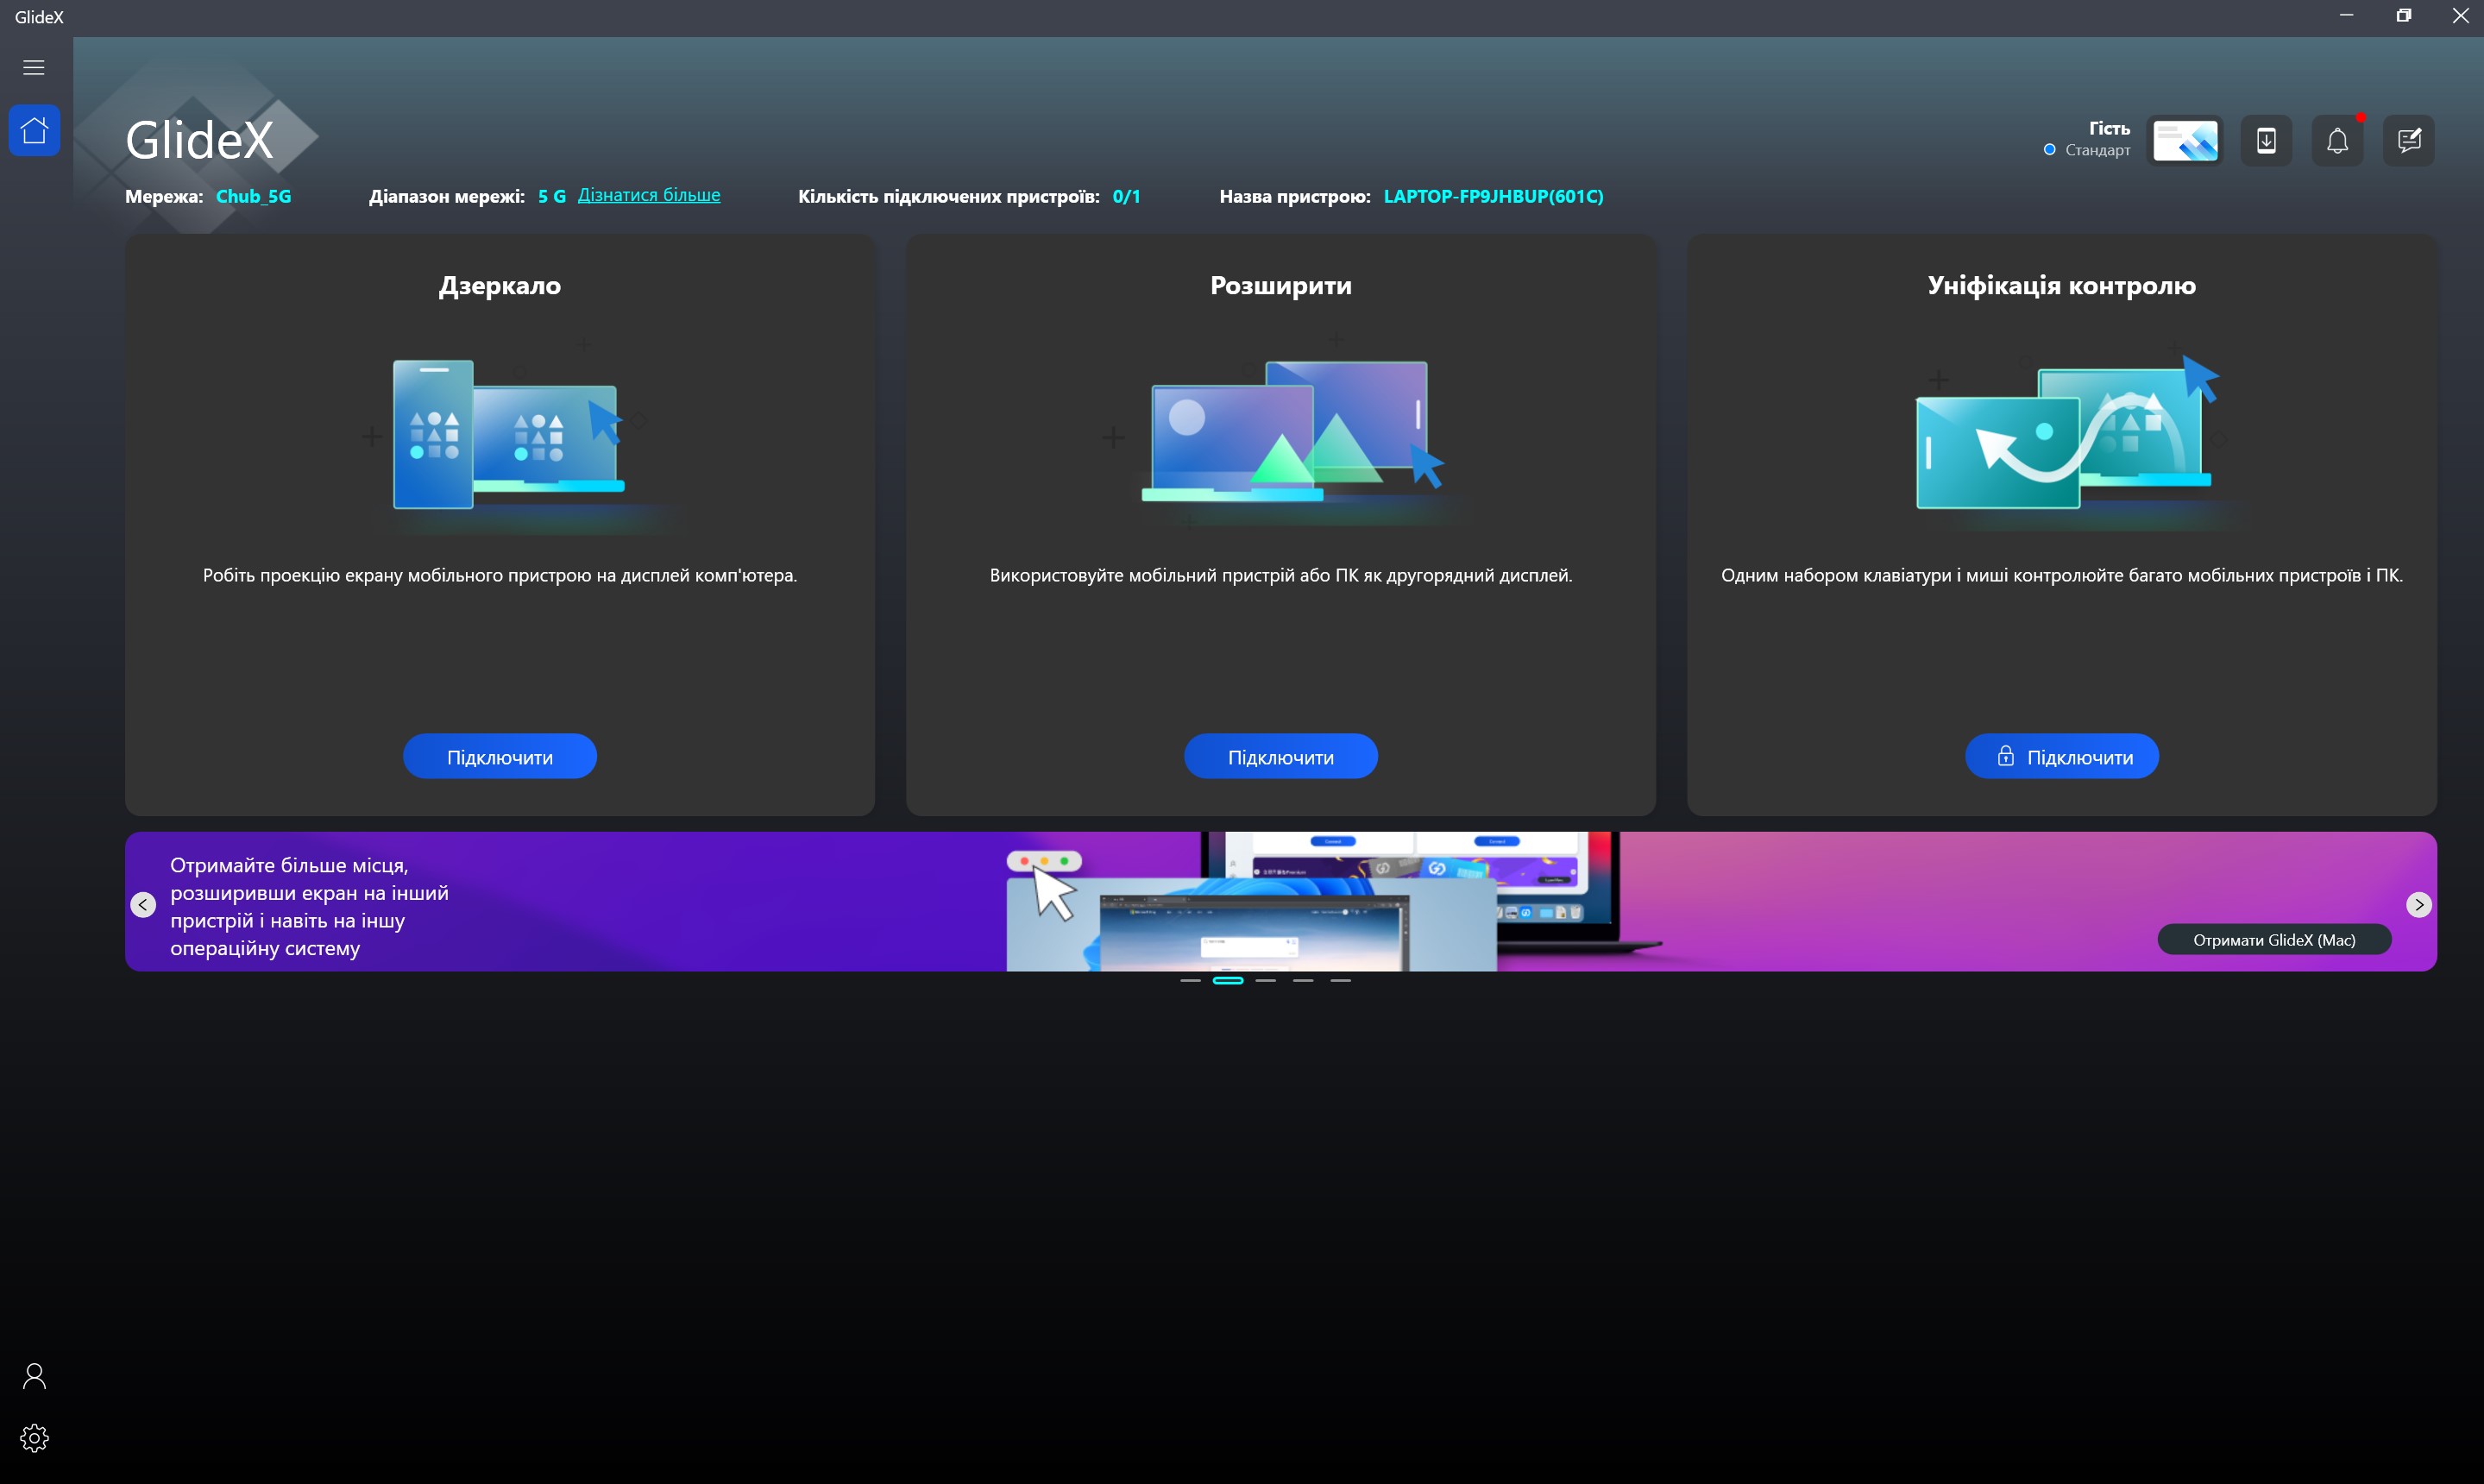Viewport: 2484px width, 1484px height.
Task: Click the download icon in the header
Action: [2266, 141]
